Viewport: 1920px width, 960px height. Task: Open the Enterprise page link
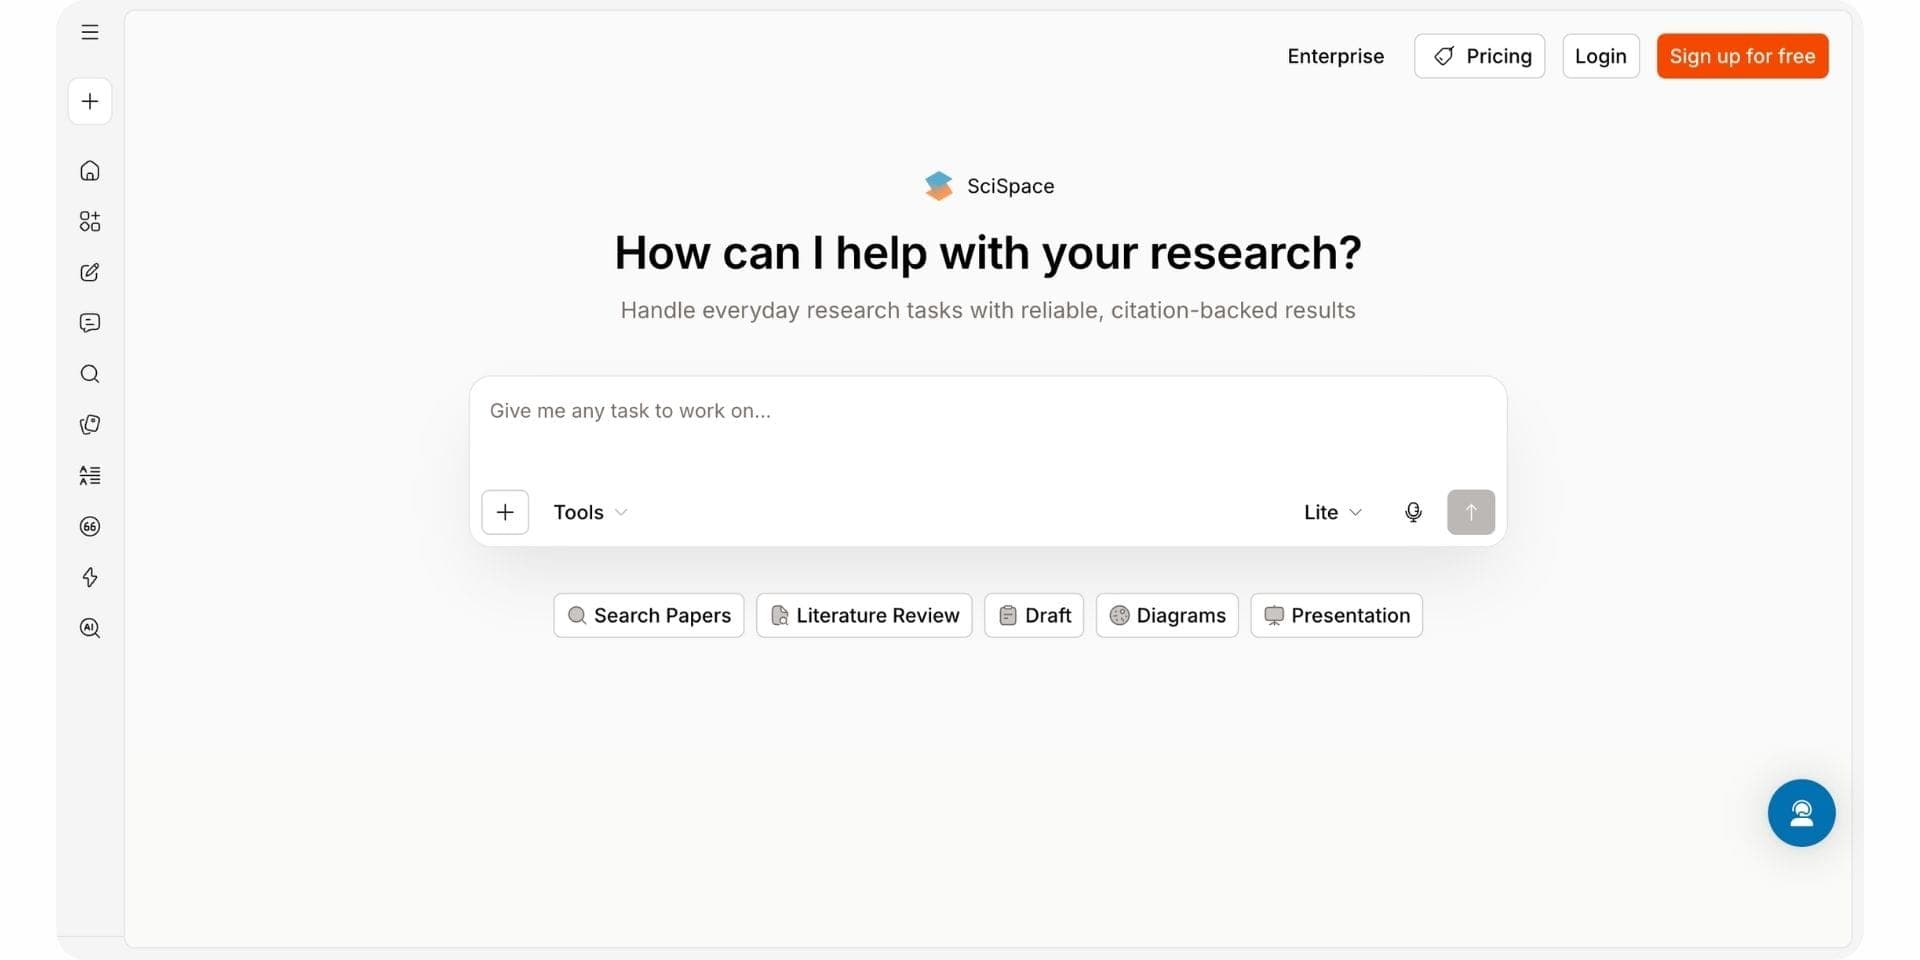pos(1336,56)
